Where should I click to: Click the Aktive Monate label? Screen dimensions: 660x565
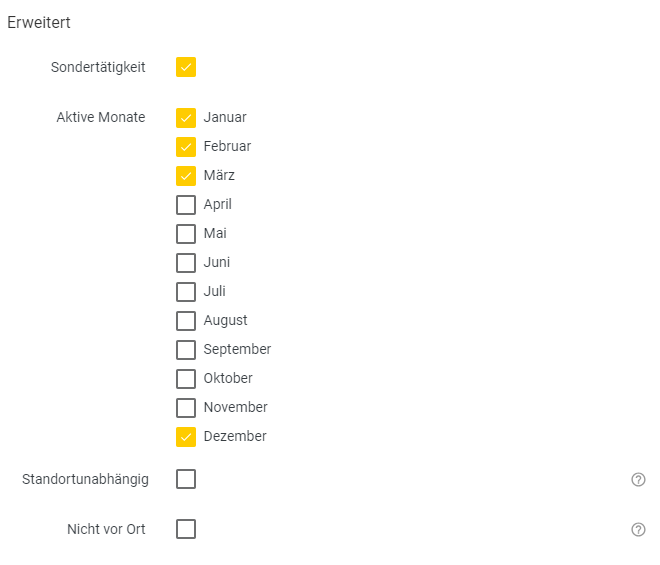tap(101, 117)
